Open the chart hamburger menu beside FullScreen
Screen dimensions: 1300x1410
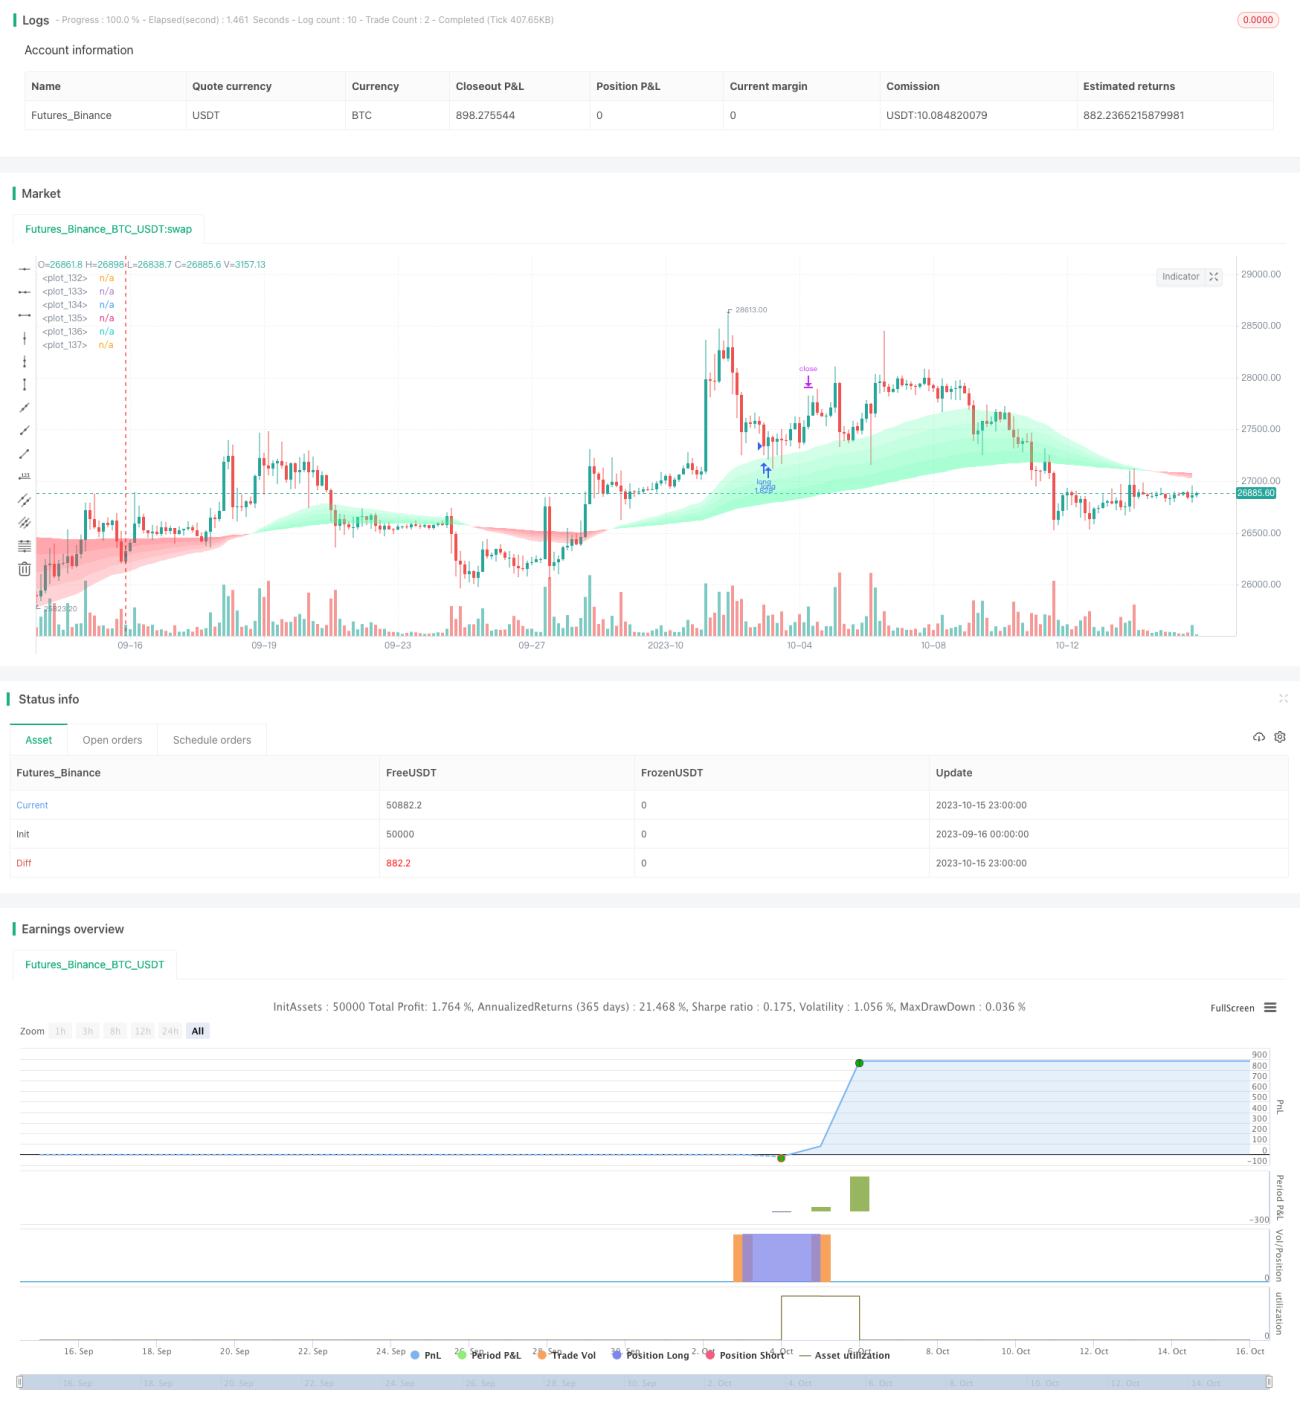1270,1008
